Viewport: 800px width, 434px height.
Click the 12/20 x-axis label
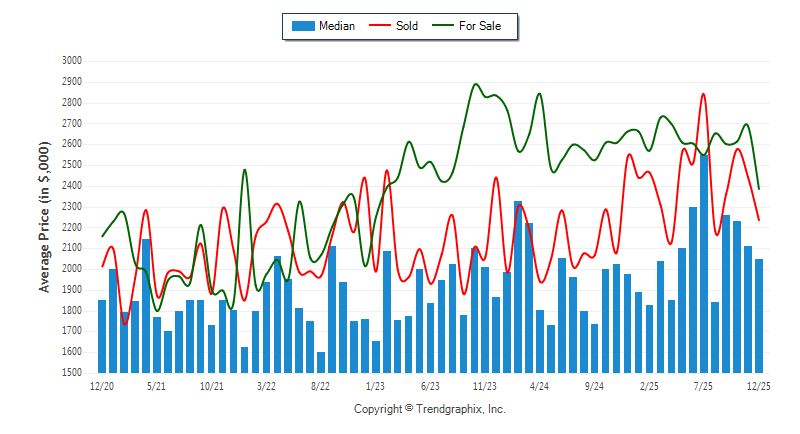[x=101, y=385]
